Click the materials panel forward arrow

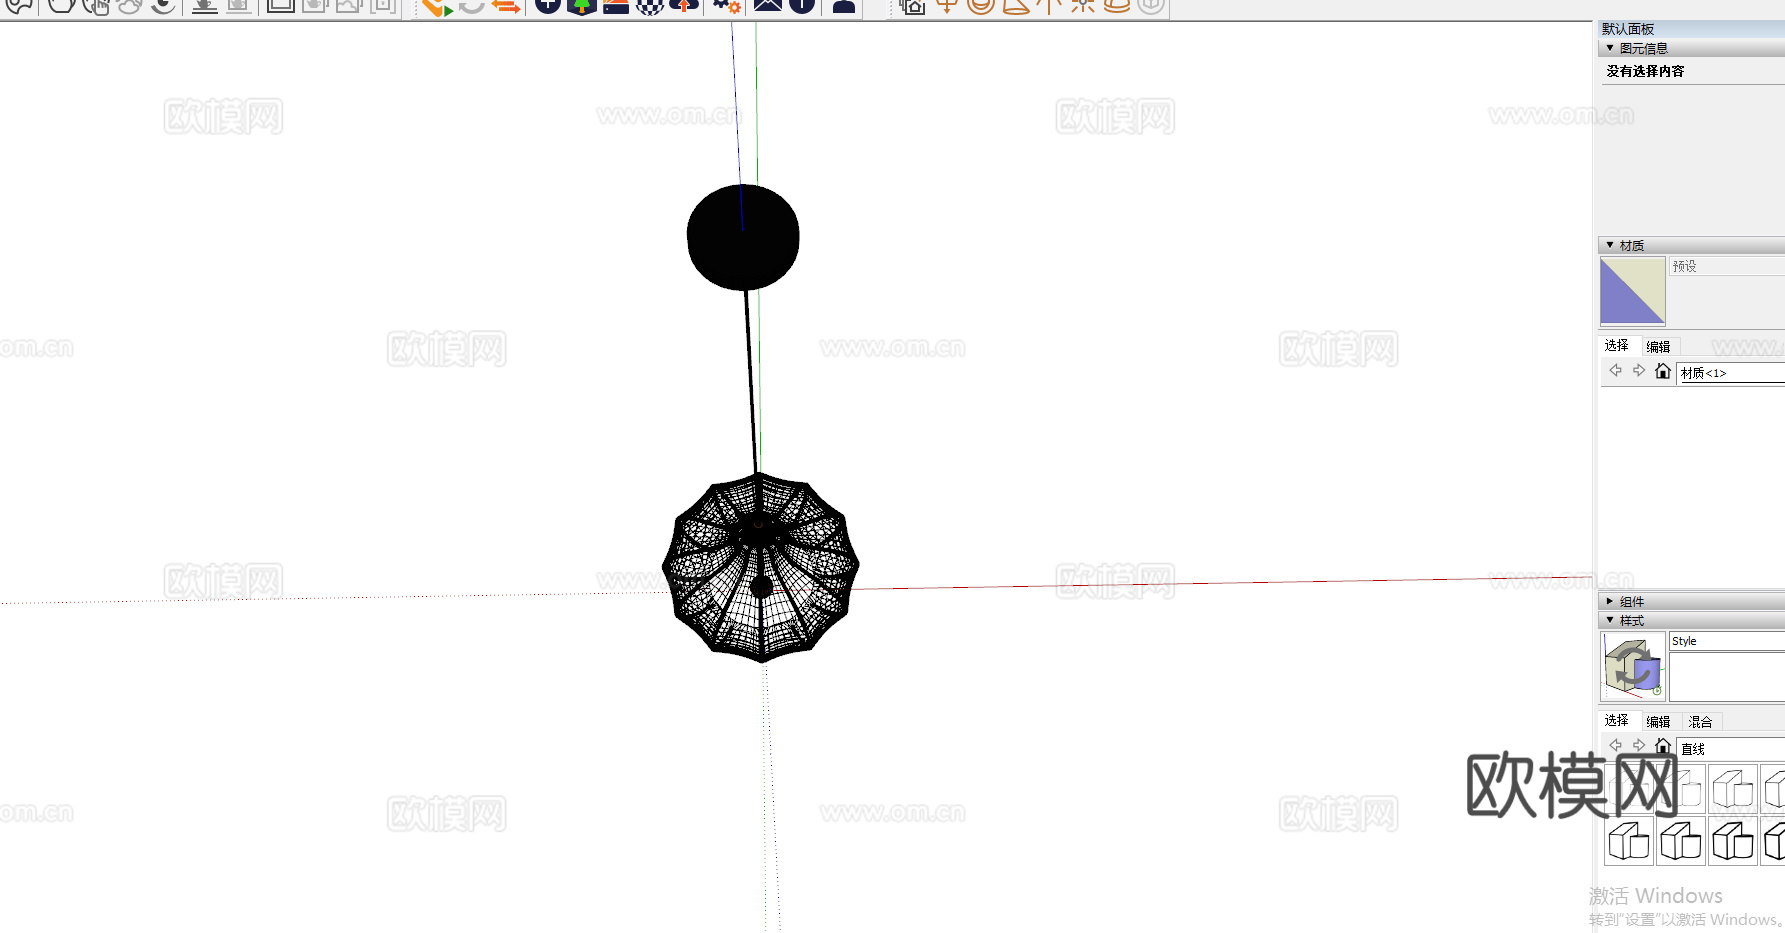(1638, 371)
